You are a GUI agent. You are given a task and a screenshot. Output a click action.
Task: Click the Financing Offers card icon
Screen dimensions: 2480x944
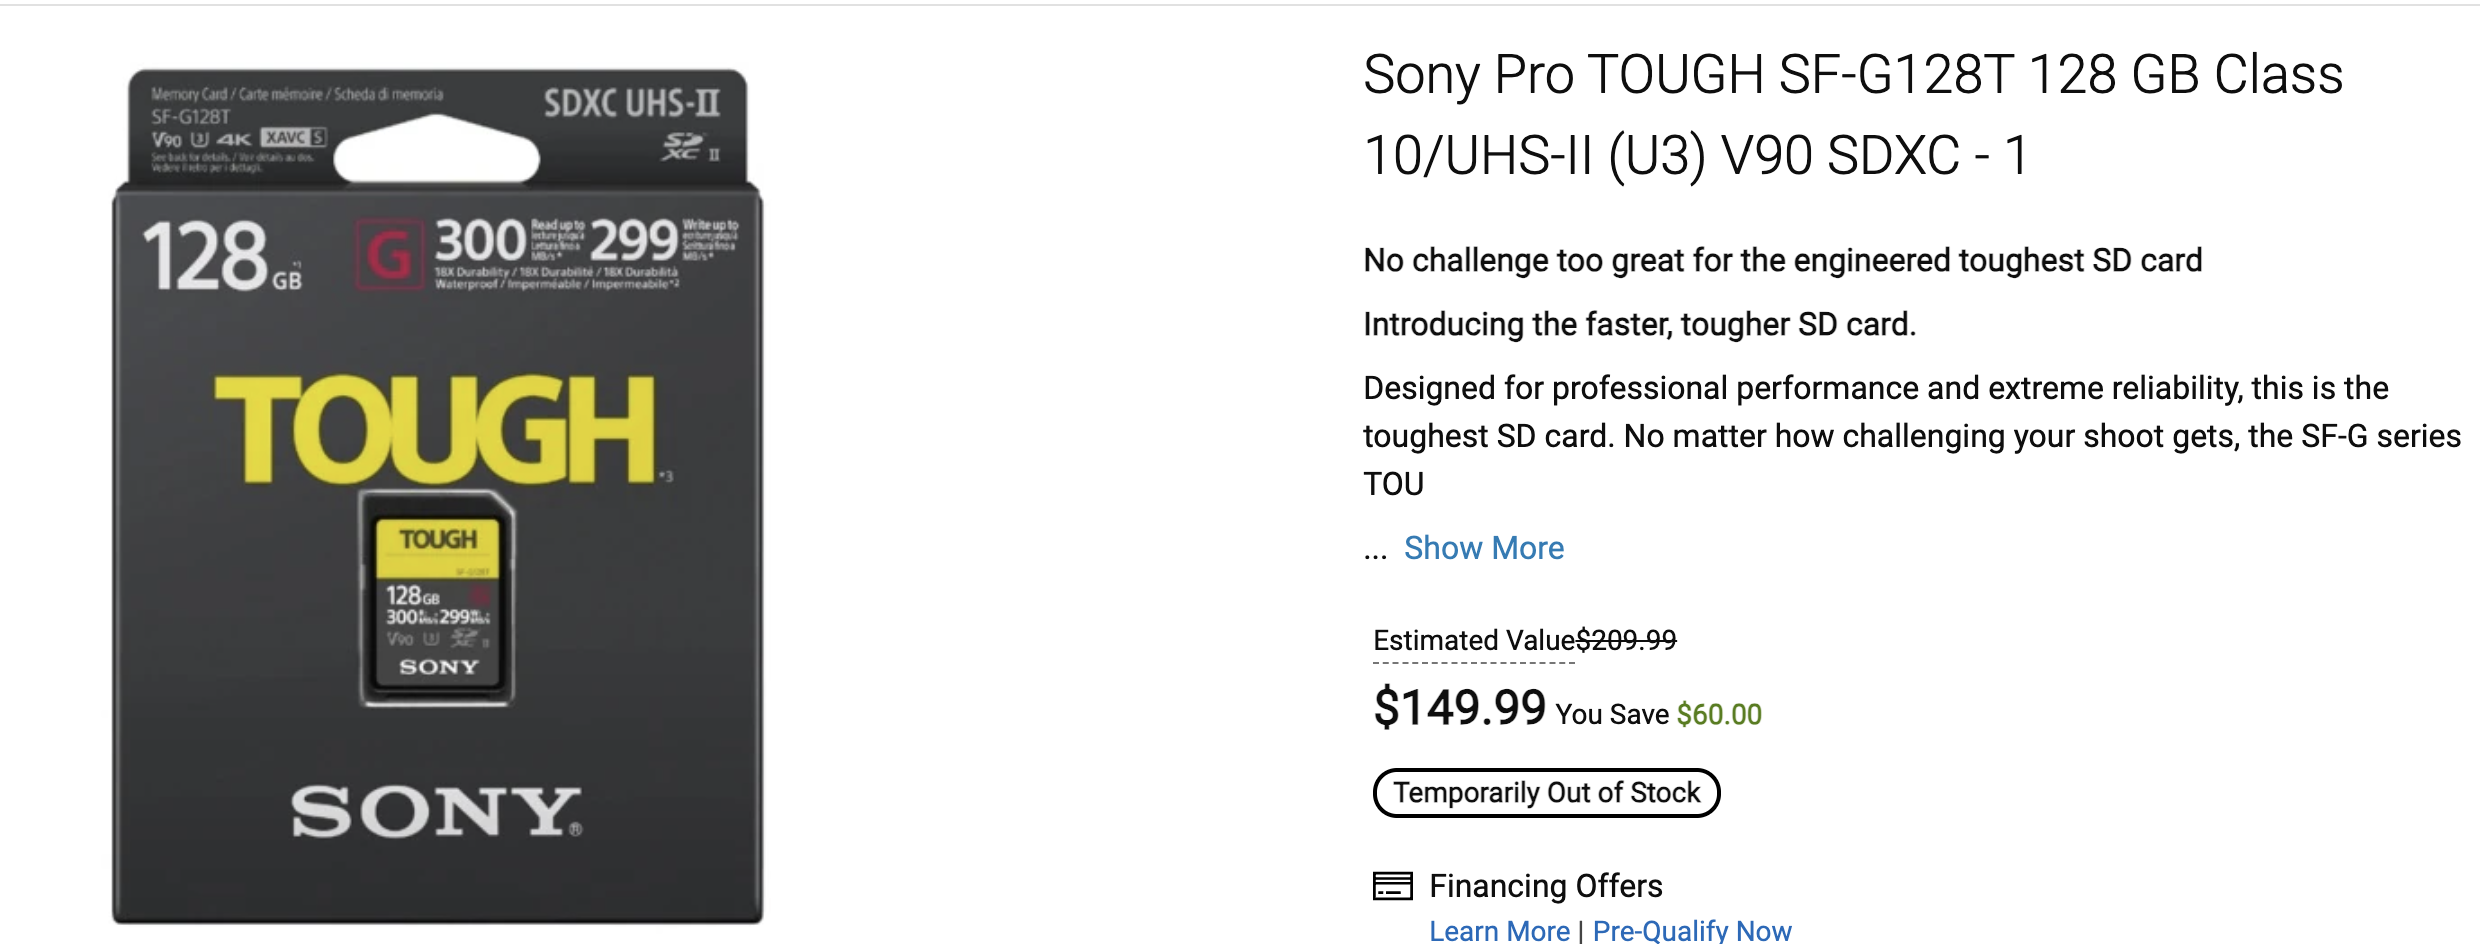tap(1392, 886)
